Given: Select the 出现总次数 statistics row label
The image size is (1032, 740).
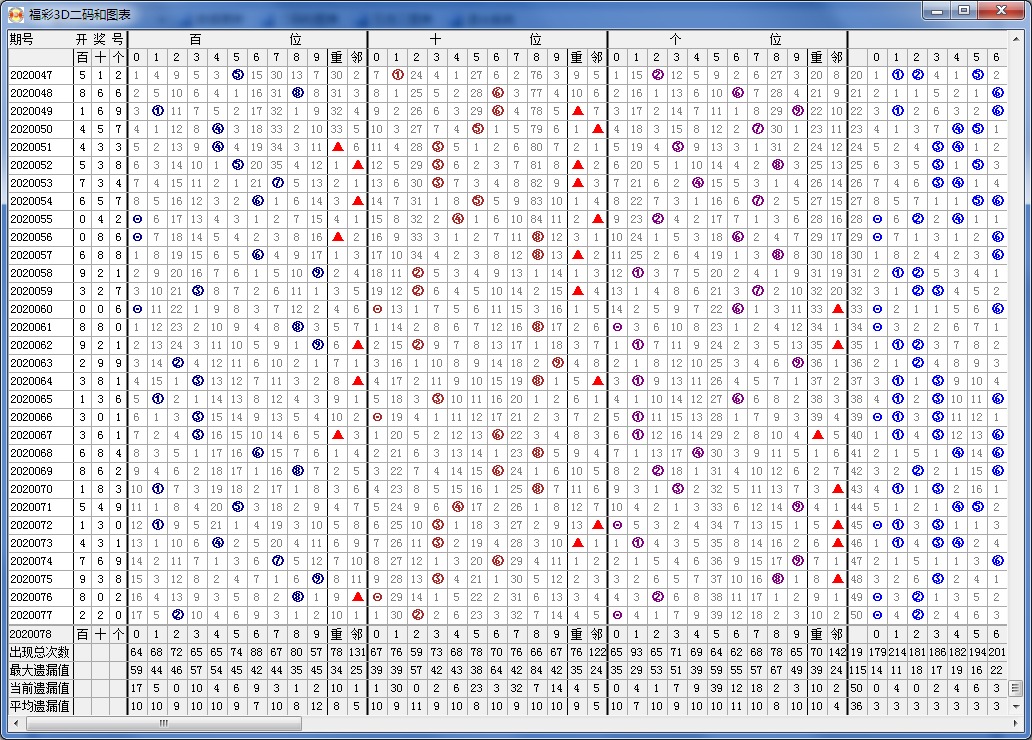Looking at the screenshot, I should [x=40, y=652].
